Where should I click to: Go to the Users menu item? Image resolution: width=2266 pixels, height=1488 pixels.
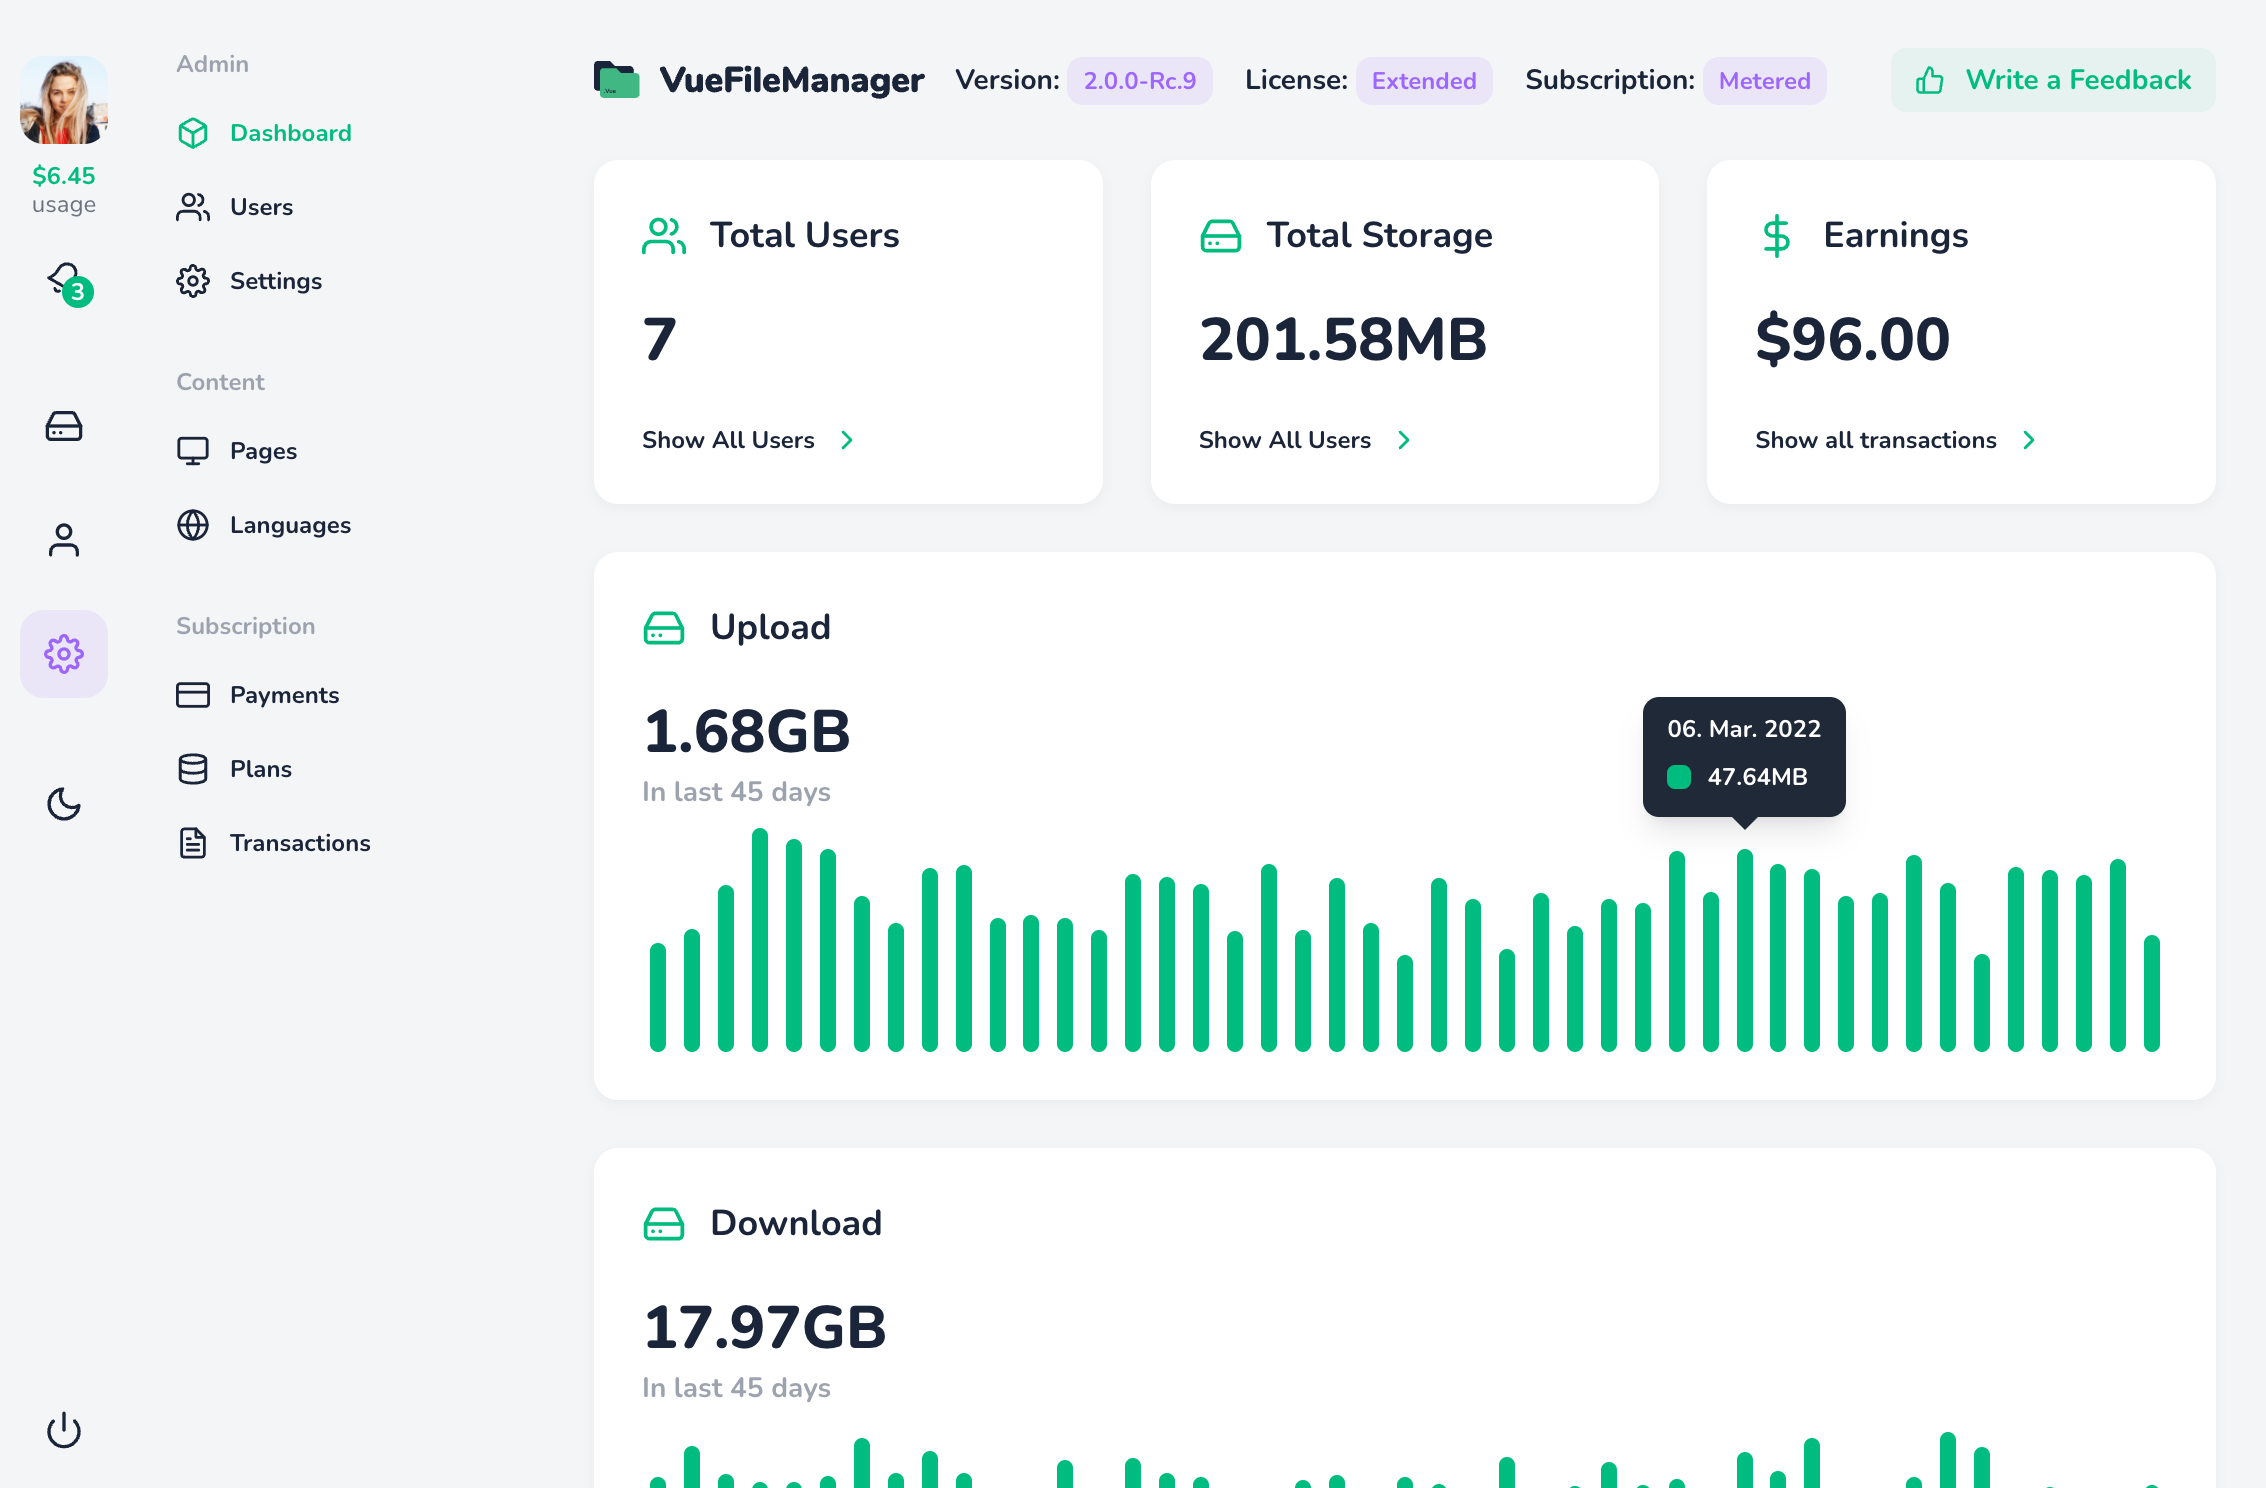pyautogui.click(x=261, y=207)
